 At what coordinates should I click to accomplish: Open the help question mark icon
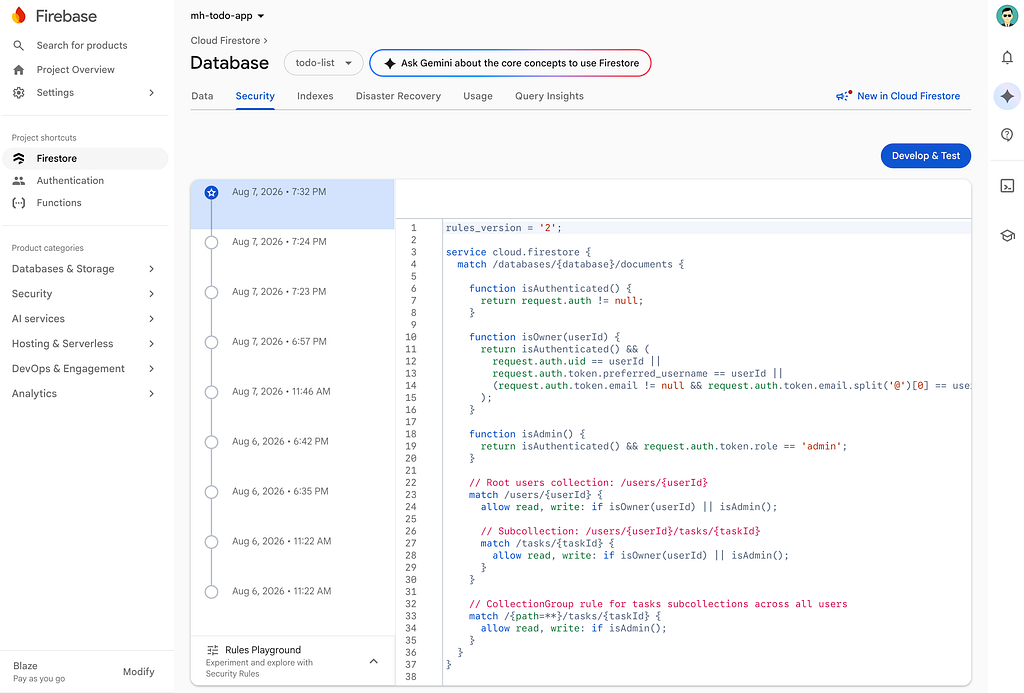tap(1007, 135)
